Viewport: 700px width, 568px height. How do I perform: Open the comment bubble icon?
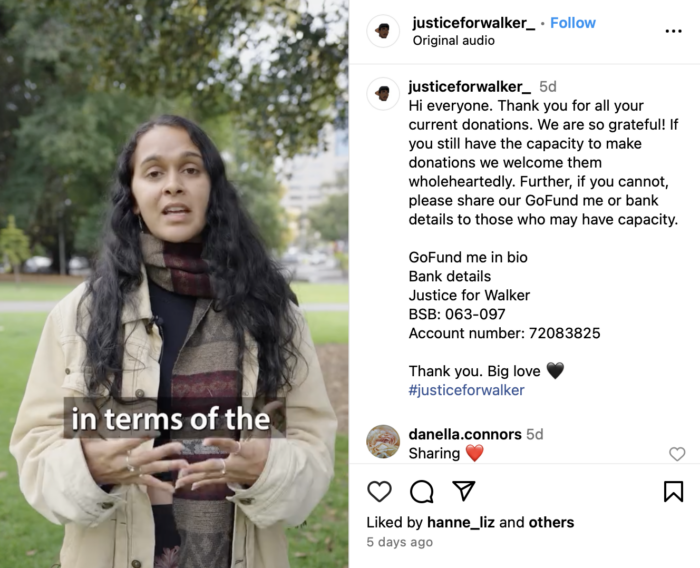click(x=421, y=492)
